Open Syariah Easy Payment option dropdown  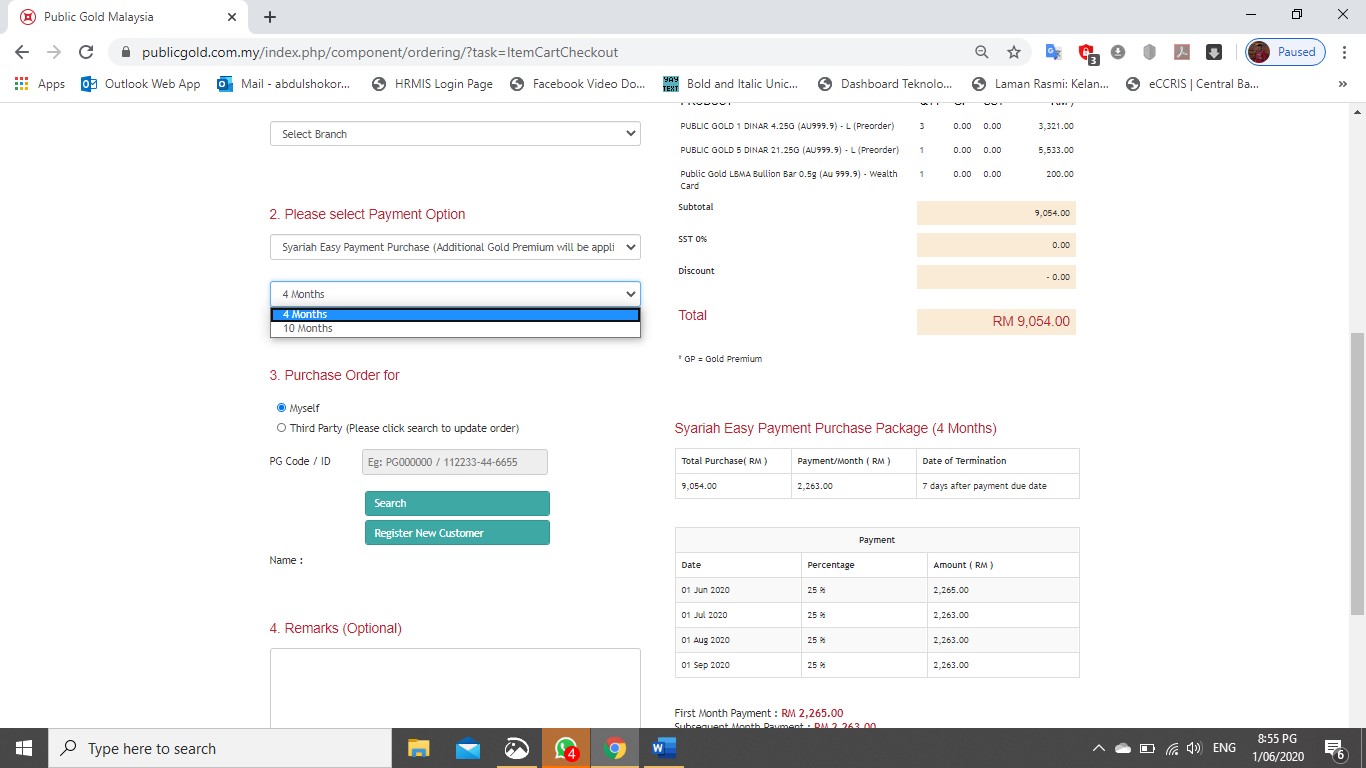tap(455, 247)
